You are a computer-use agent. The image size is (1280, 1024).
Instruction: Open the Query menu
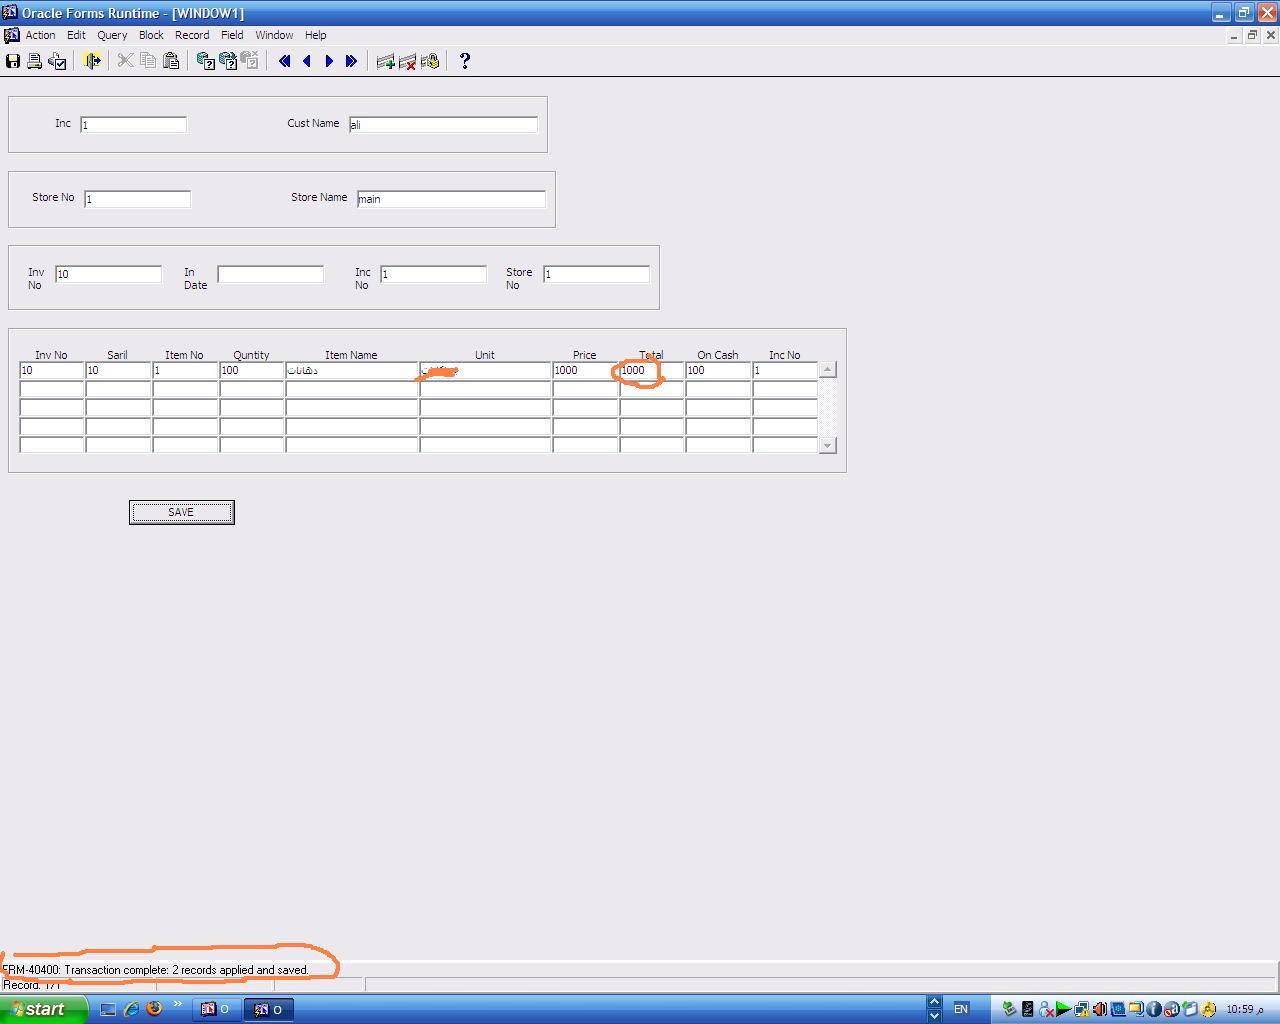tap(112, 35)
